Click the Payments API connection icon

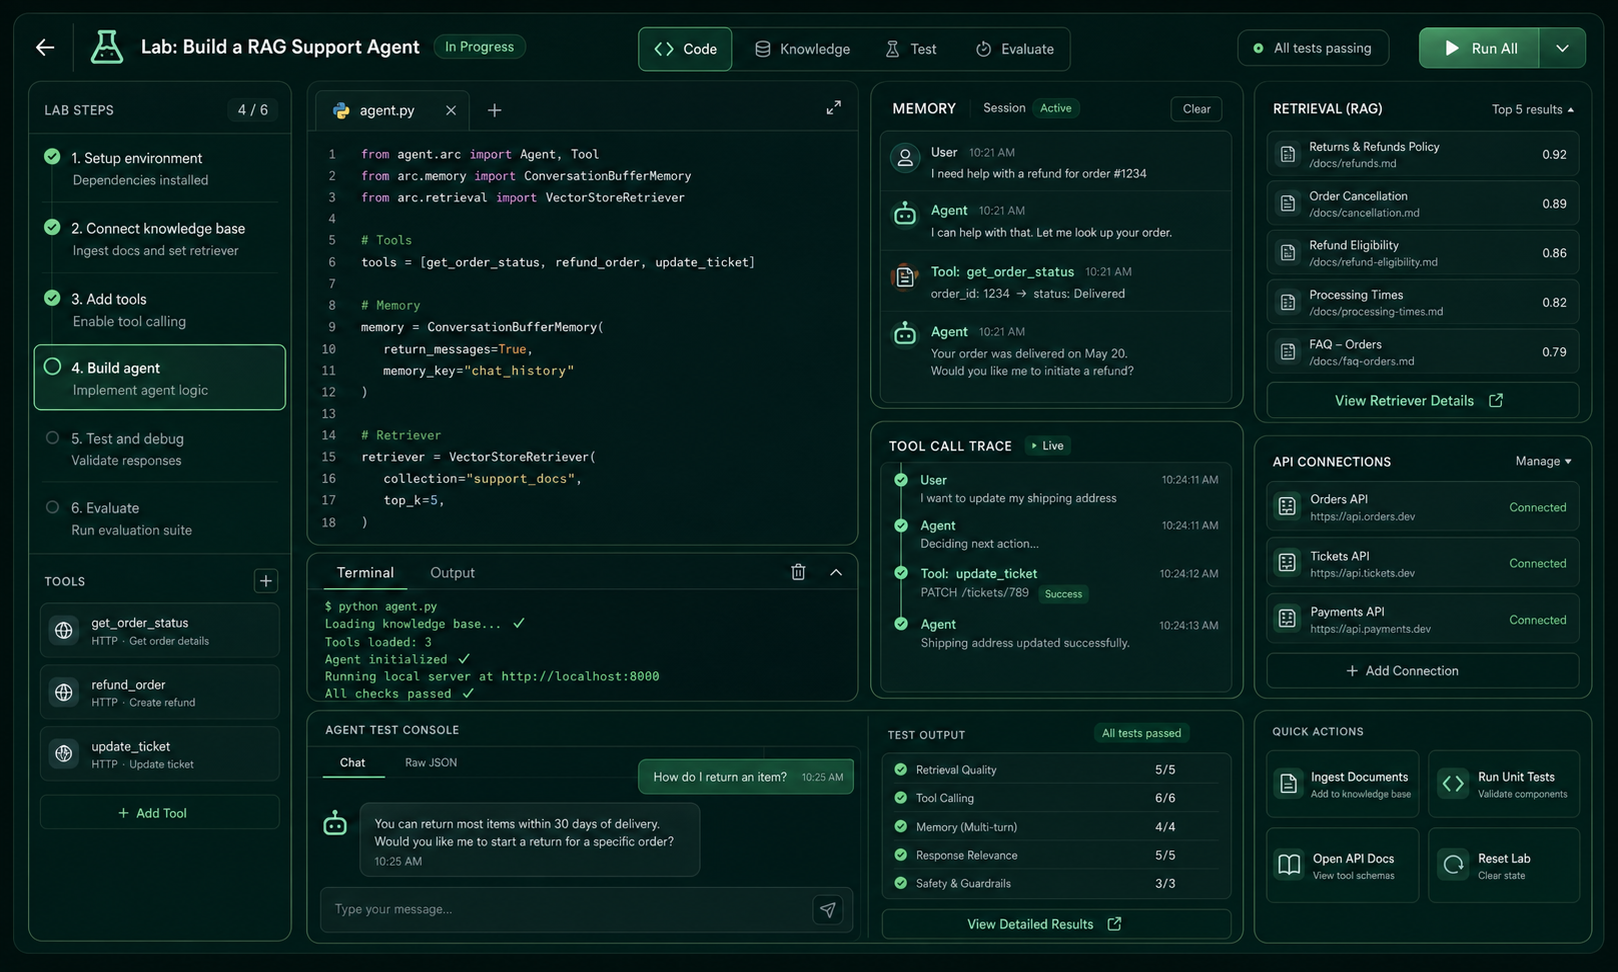[x=1287, y=619]
